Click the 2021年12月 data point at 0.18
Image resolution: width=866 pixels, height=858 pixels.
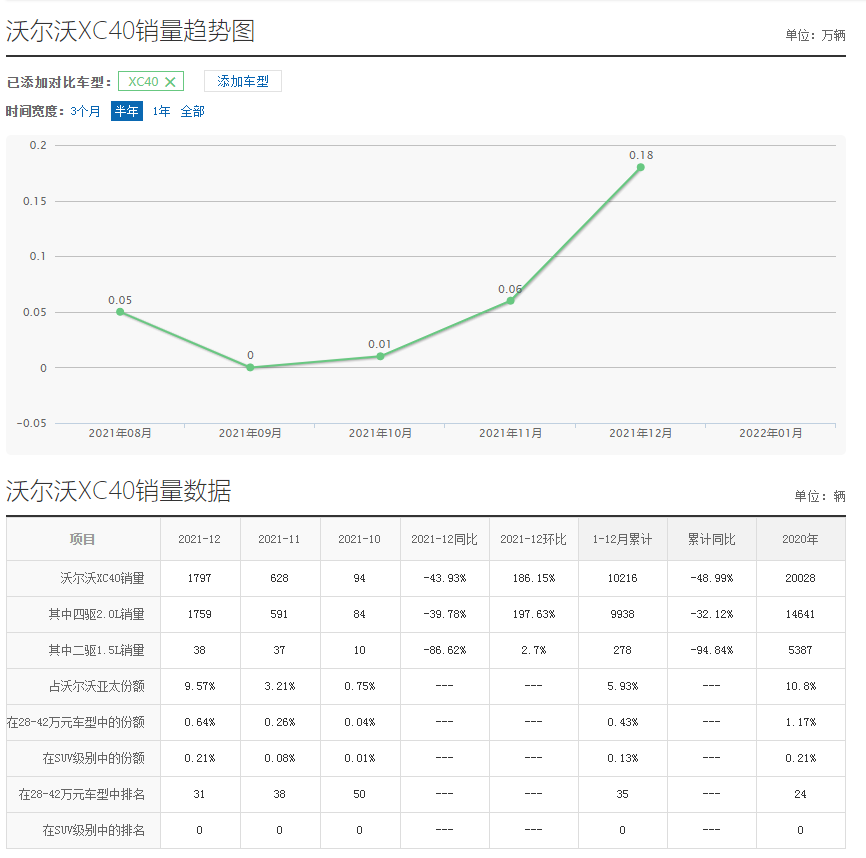pyautogui.click(x=640, y=167)
